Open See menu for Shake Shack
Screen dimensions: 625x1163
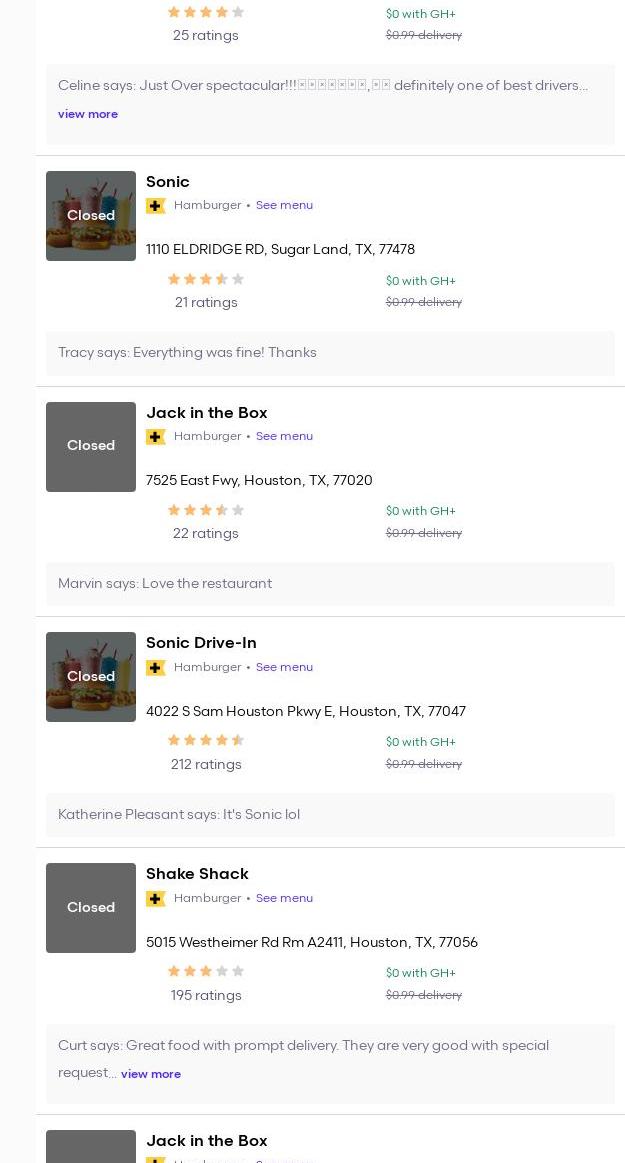click(284, 898)
